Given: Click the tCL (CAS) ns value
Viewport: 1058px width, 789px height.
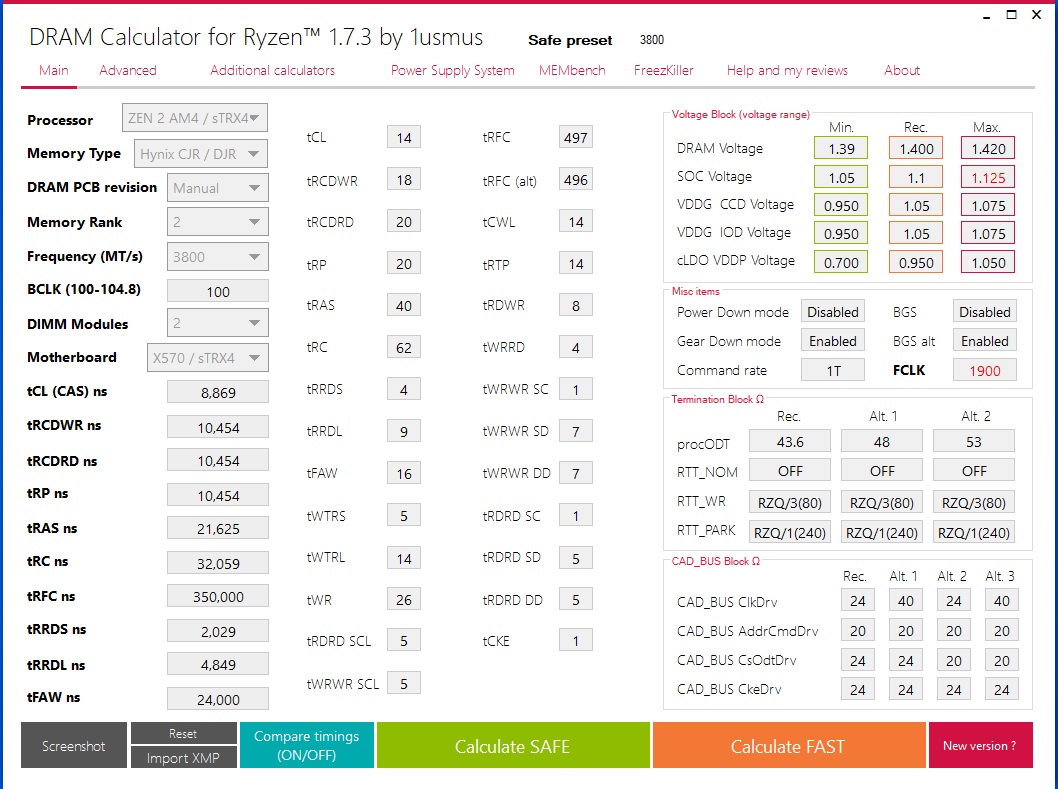Looking at the screenshot, I should coord(217,392).
